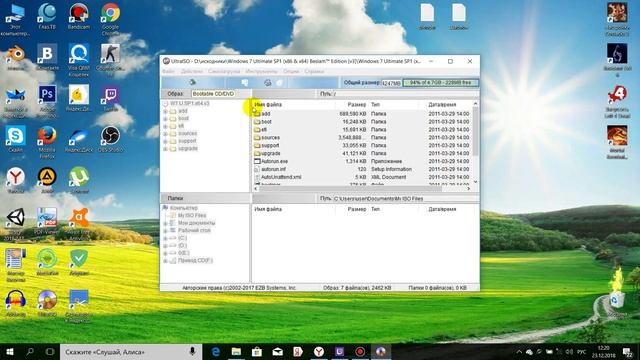Click the UltraISO taskbar icon
Viewport: 640px width, 360px height.
pos(380,352)
